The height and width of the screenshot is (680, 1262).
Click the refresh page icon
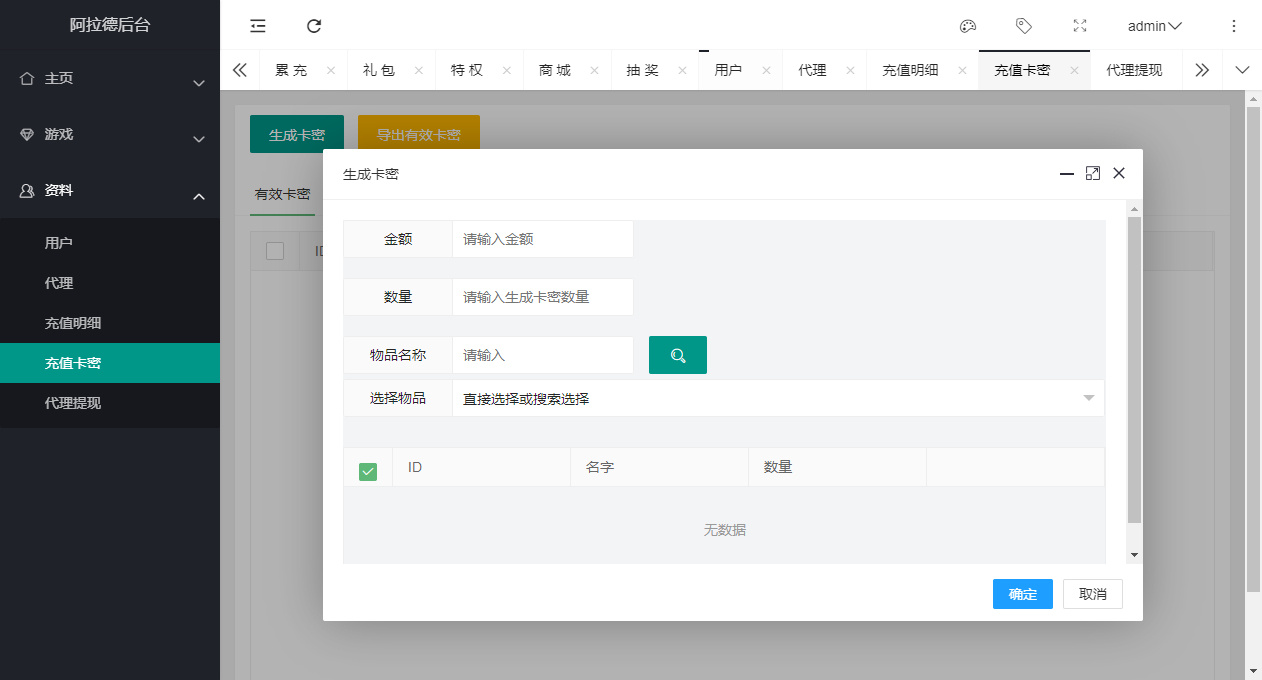(314, 26)
